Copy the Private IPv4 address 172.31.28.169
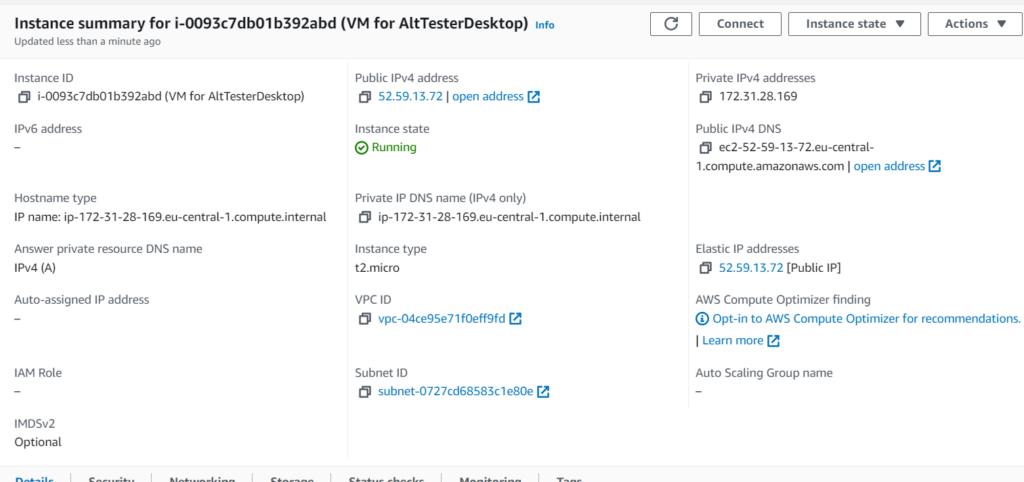 (705, 97)
